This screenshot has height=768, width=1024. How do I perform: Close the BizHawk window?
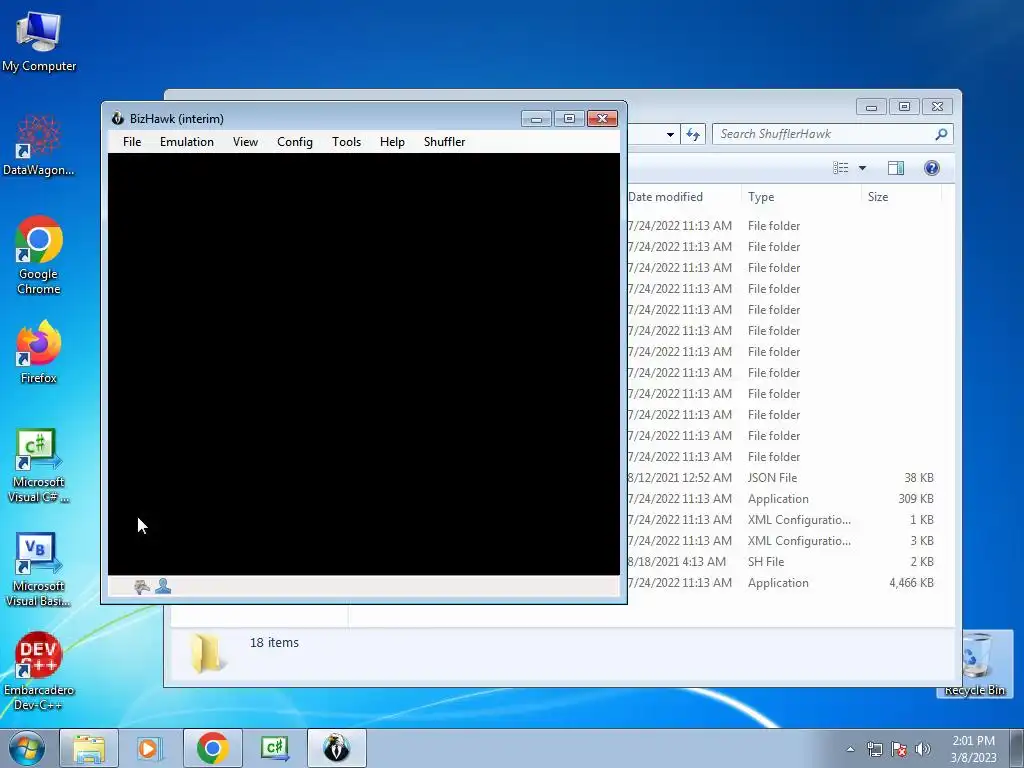click(x=602, y=118)
